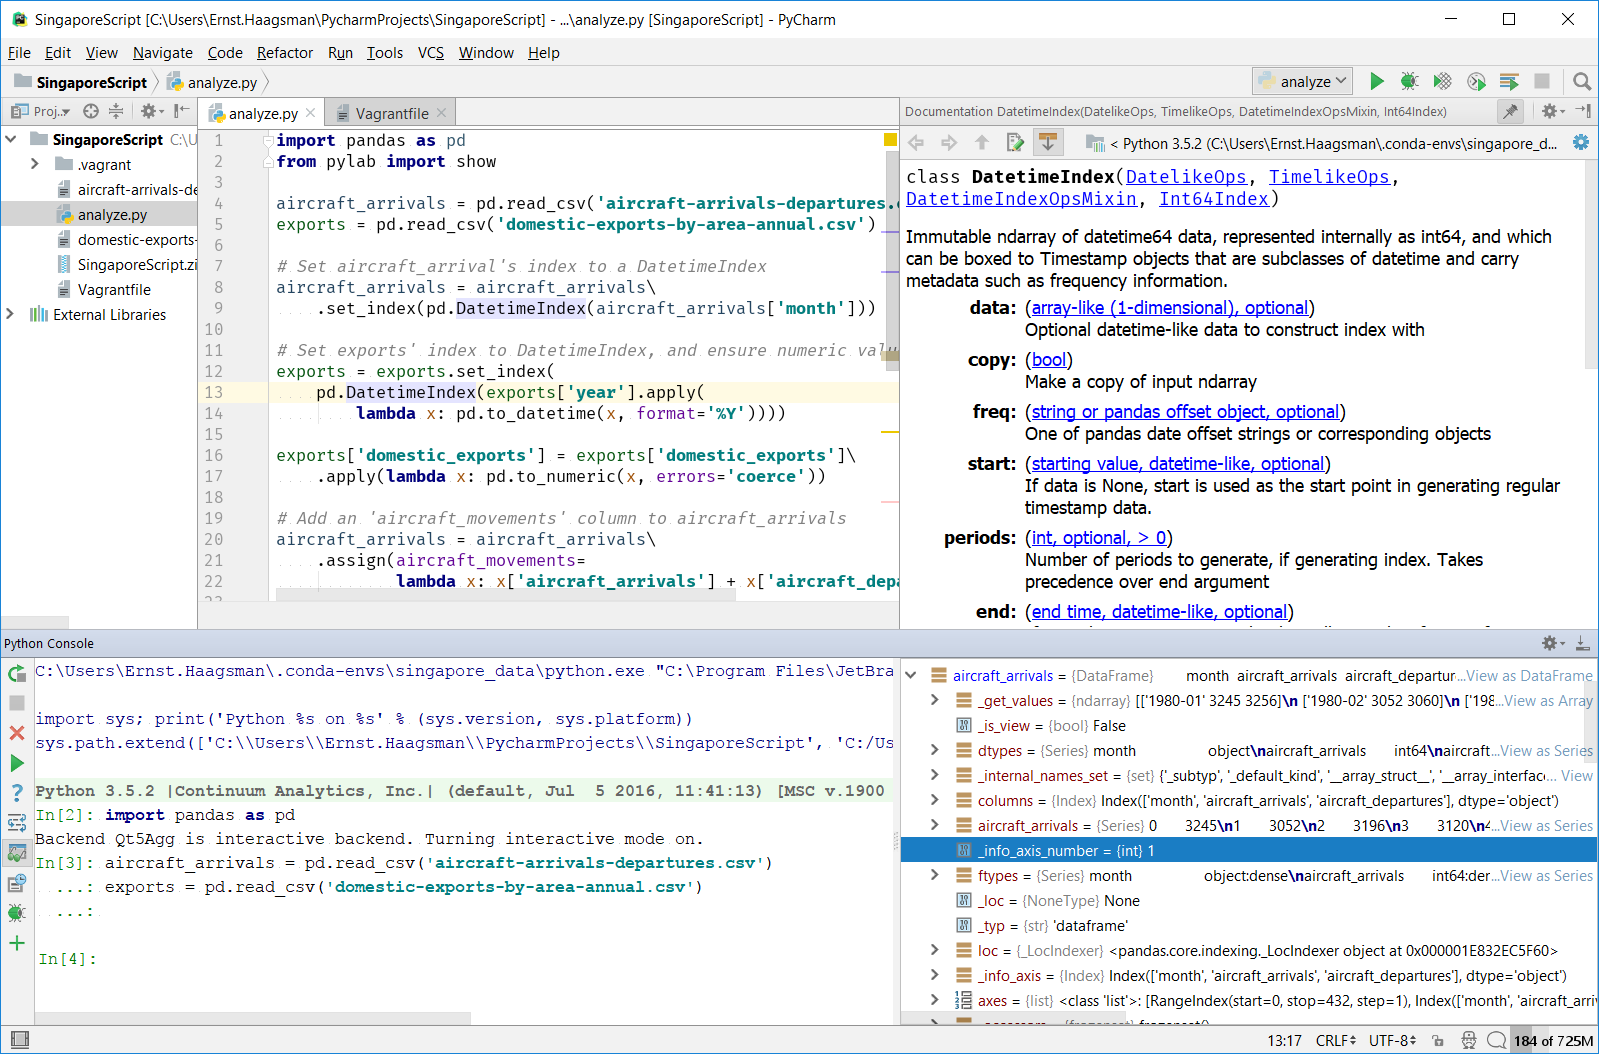Go back in documentation history
1599x1054 pixels.
pos(916,143)
